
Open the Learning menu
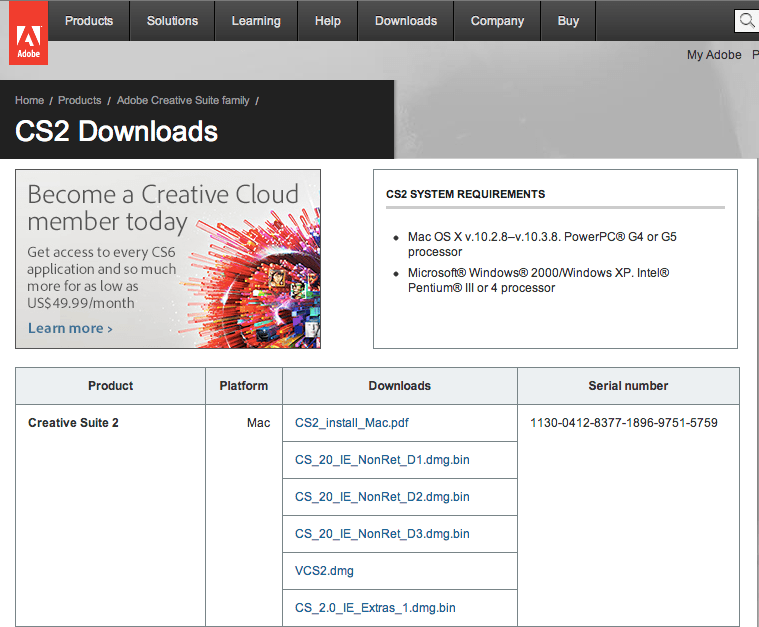[x=256, y=21]
